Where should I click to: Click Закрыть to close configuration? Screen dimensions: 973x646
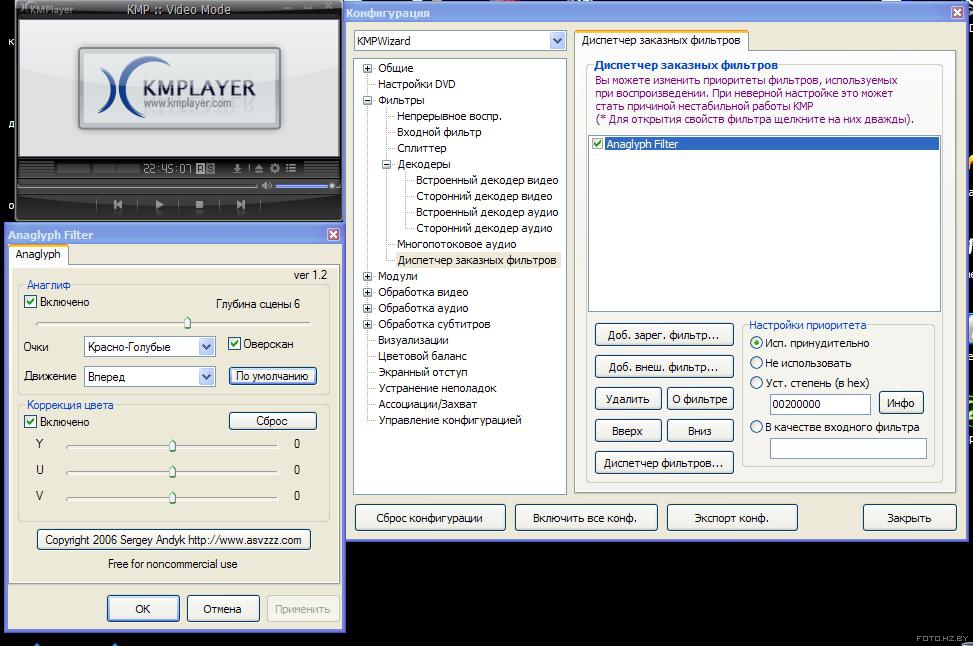click(x=909, y=518)
